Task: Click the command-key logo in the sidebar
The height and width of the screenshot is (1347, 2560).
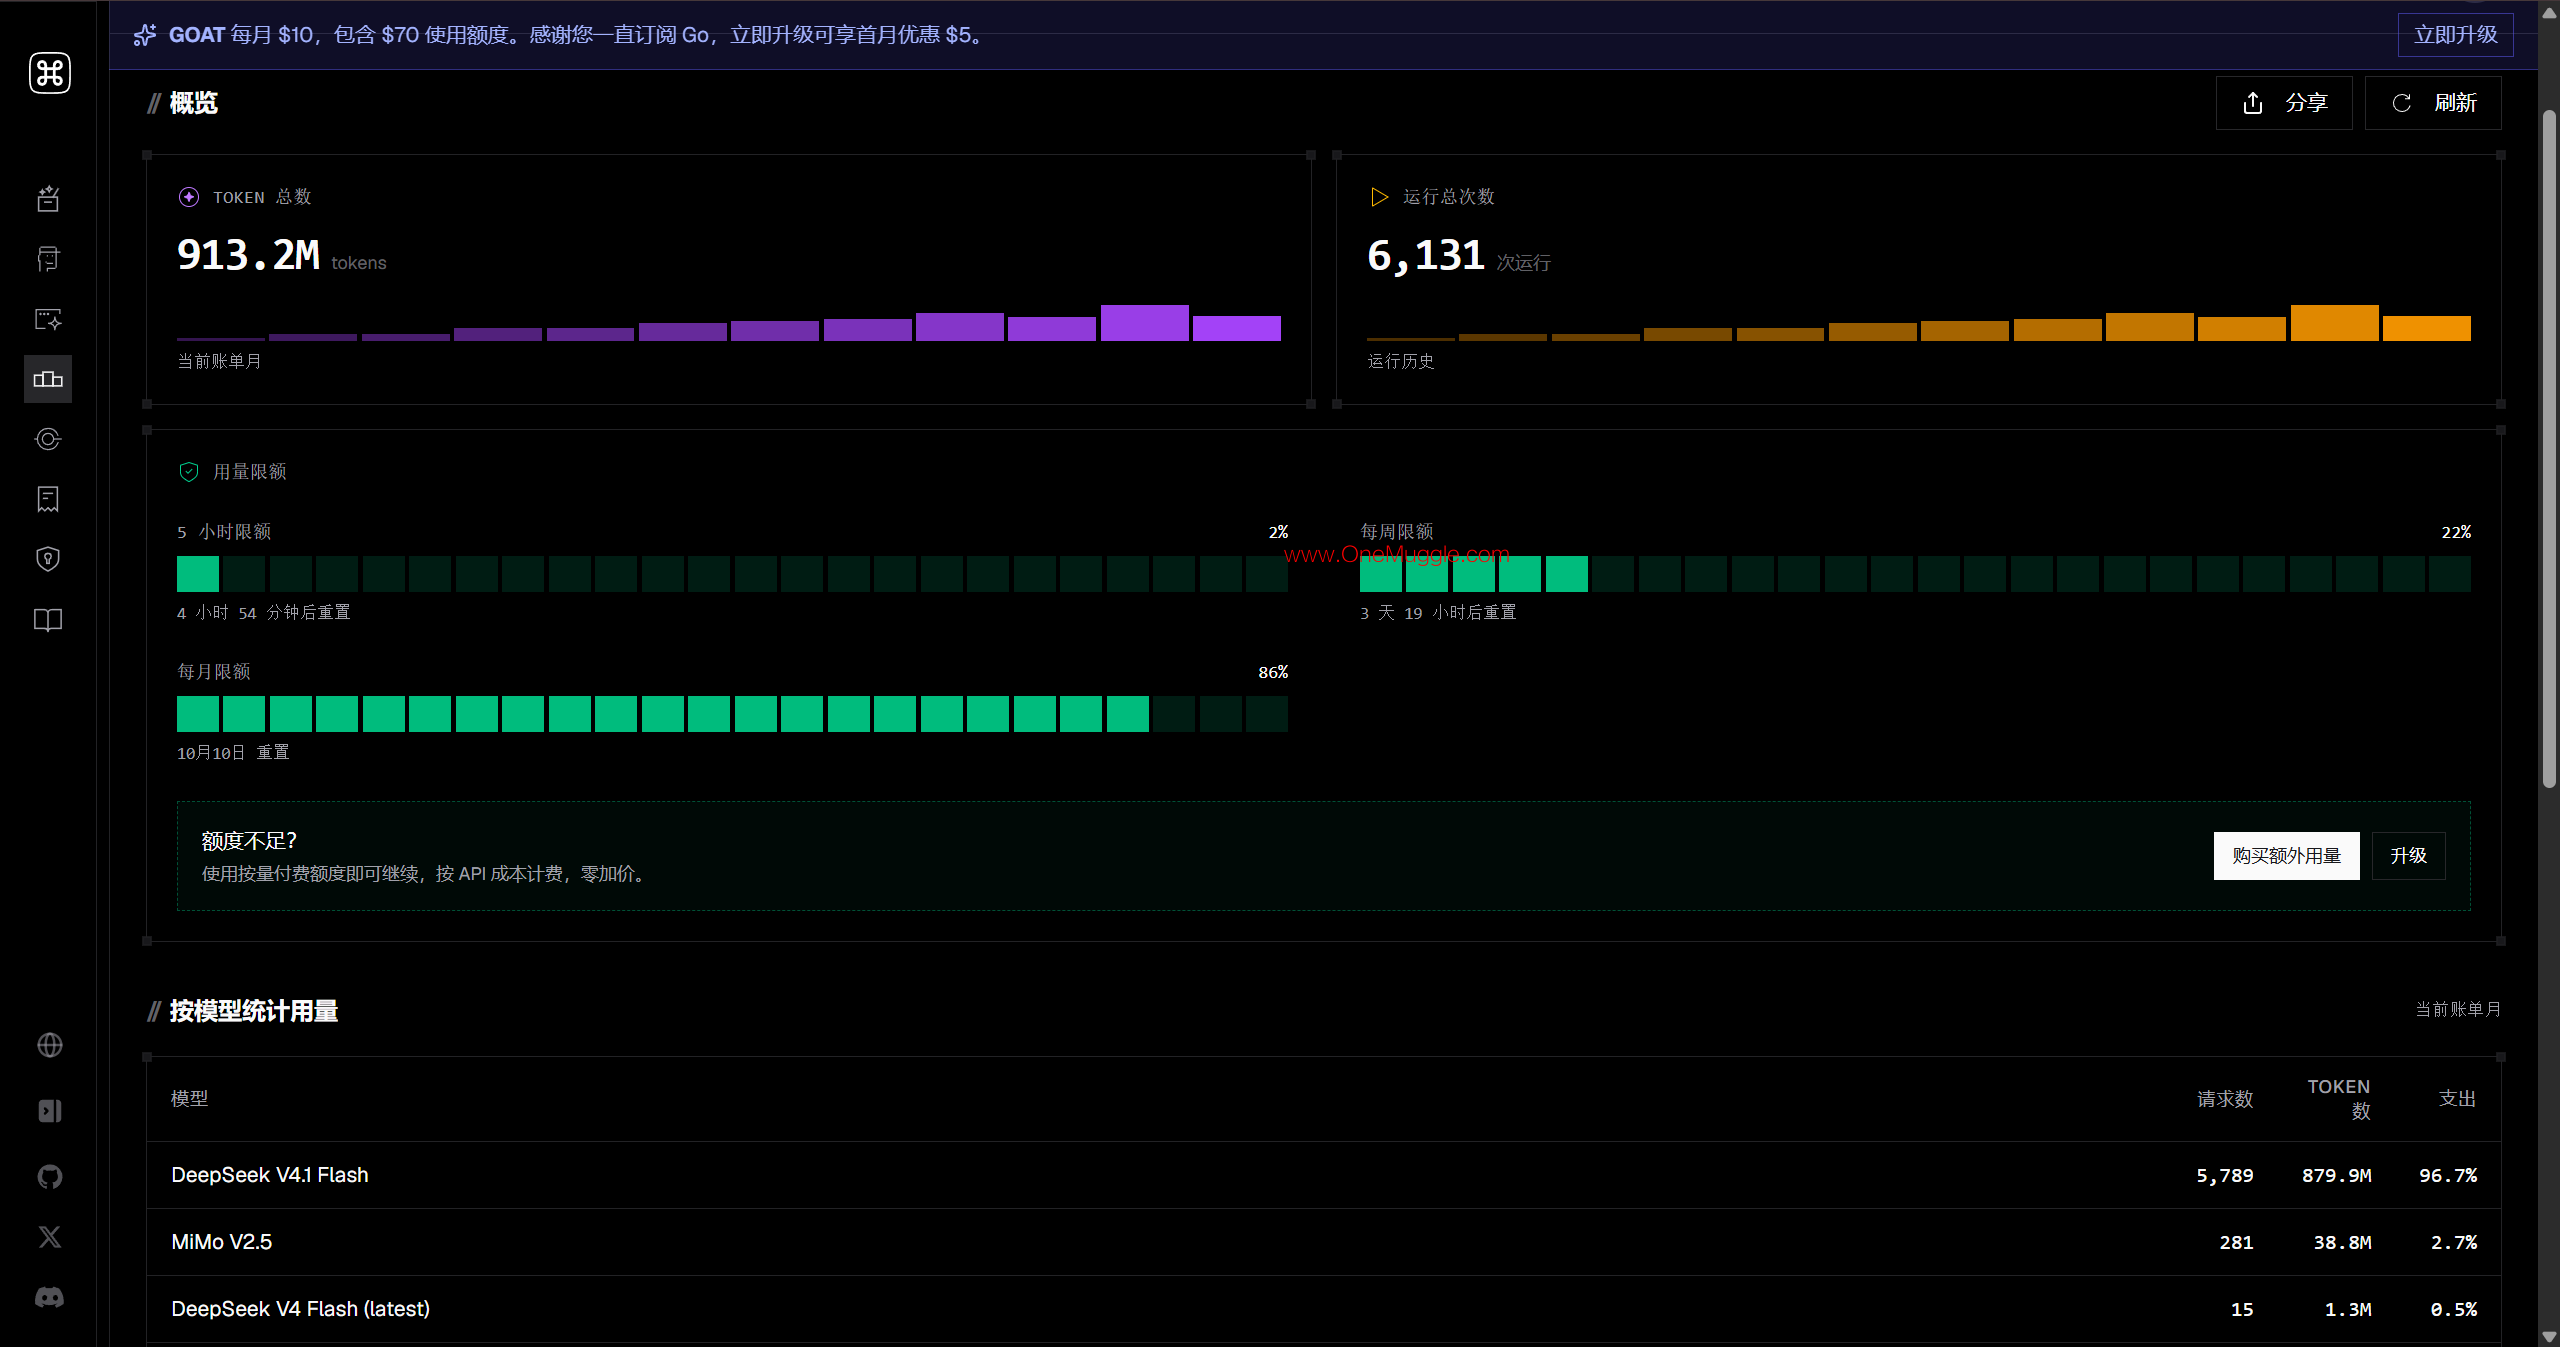Action: coord(49,73)
